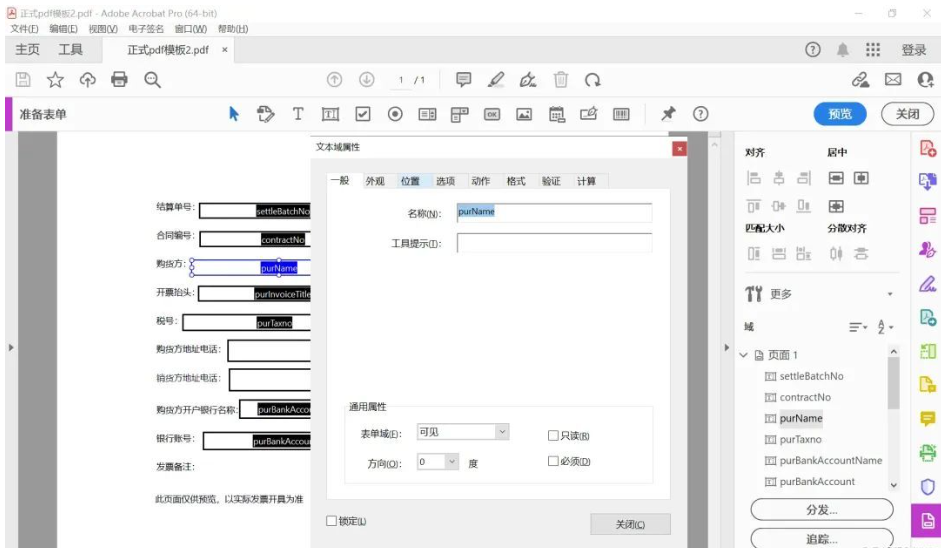The image size is (941, 548).
Task: Close the text field properties dialog
Action: [x=679, y=148]
